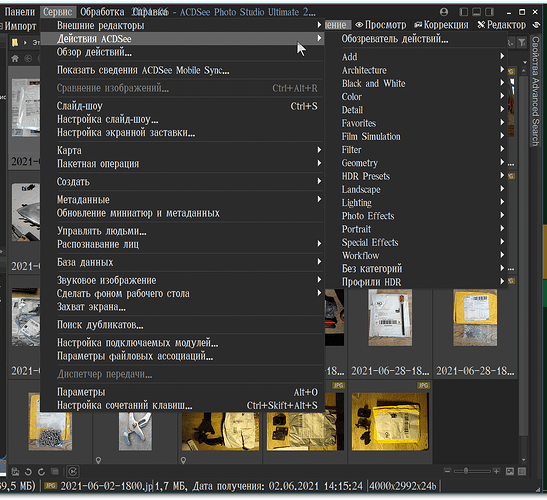The width and height of the screenshot is (547, 500).
Task: Expand the Карта submenu
Action: (182, 150)
